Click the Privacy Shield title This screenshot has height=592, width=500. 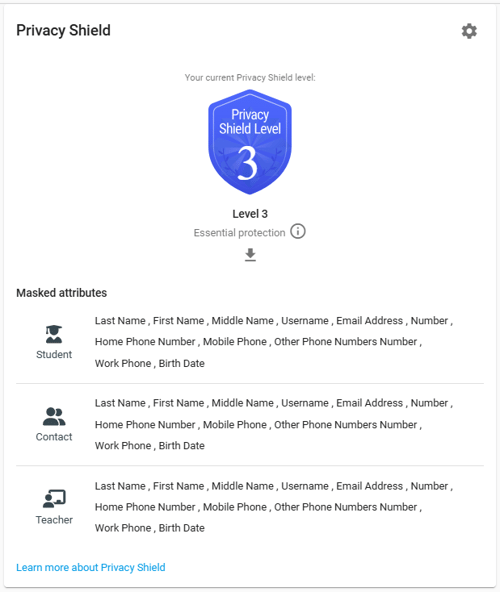pos(63,30)
